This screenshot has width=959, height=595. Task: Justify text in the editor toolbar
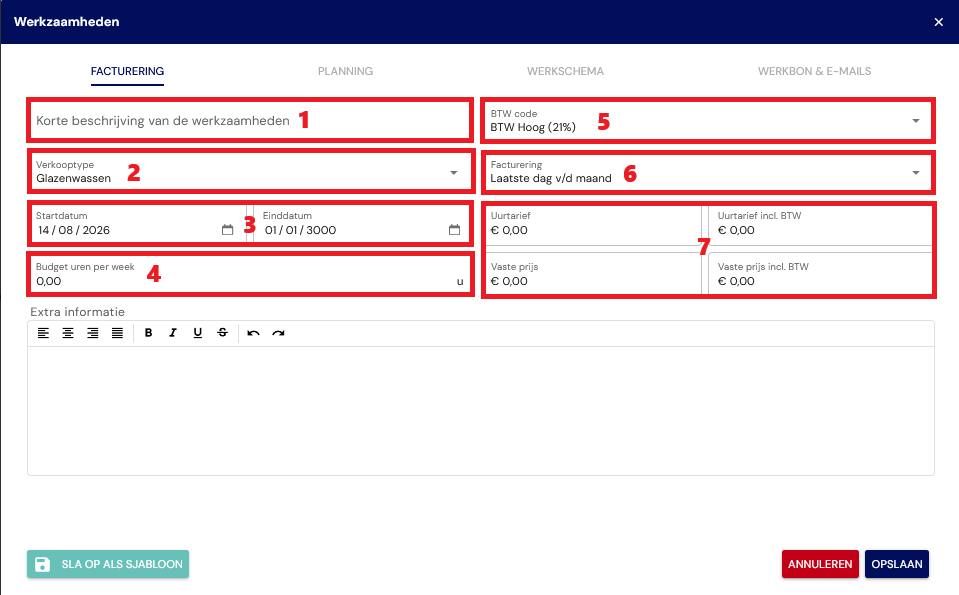(117, 333)
